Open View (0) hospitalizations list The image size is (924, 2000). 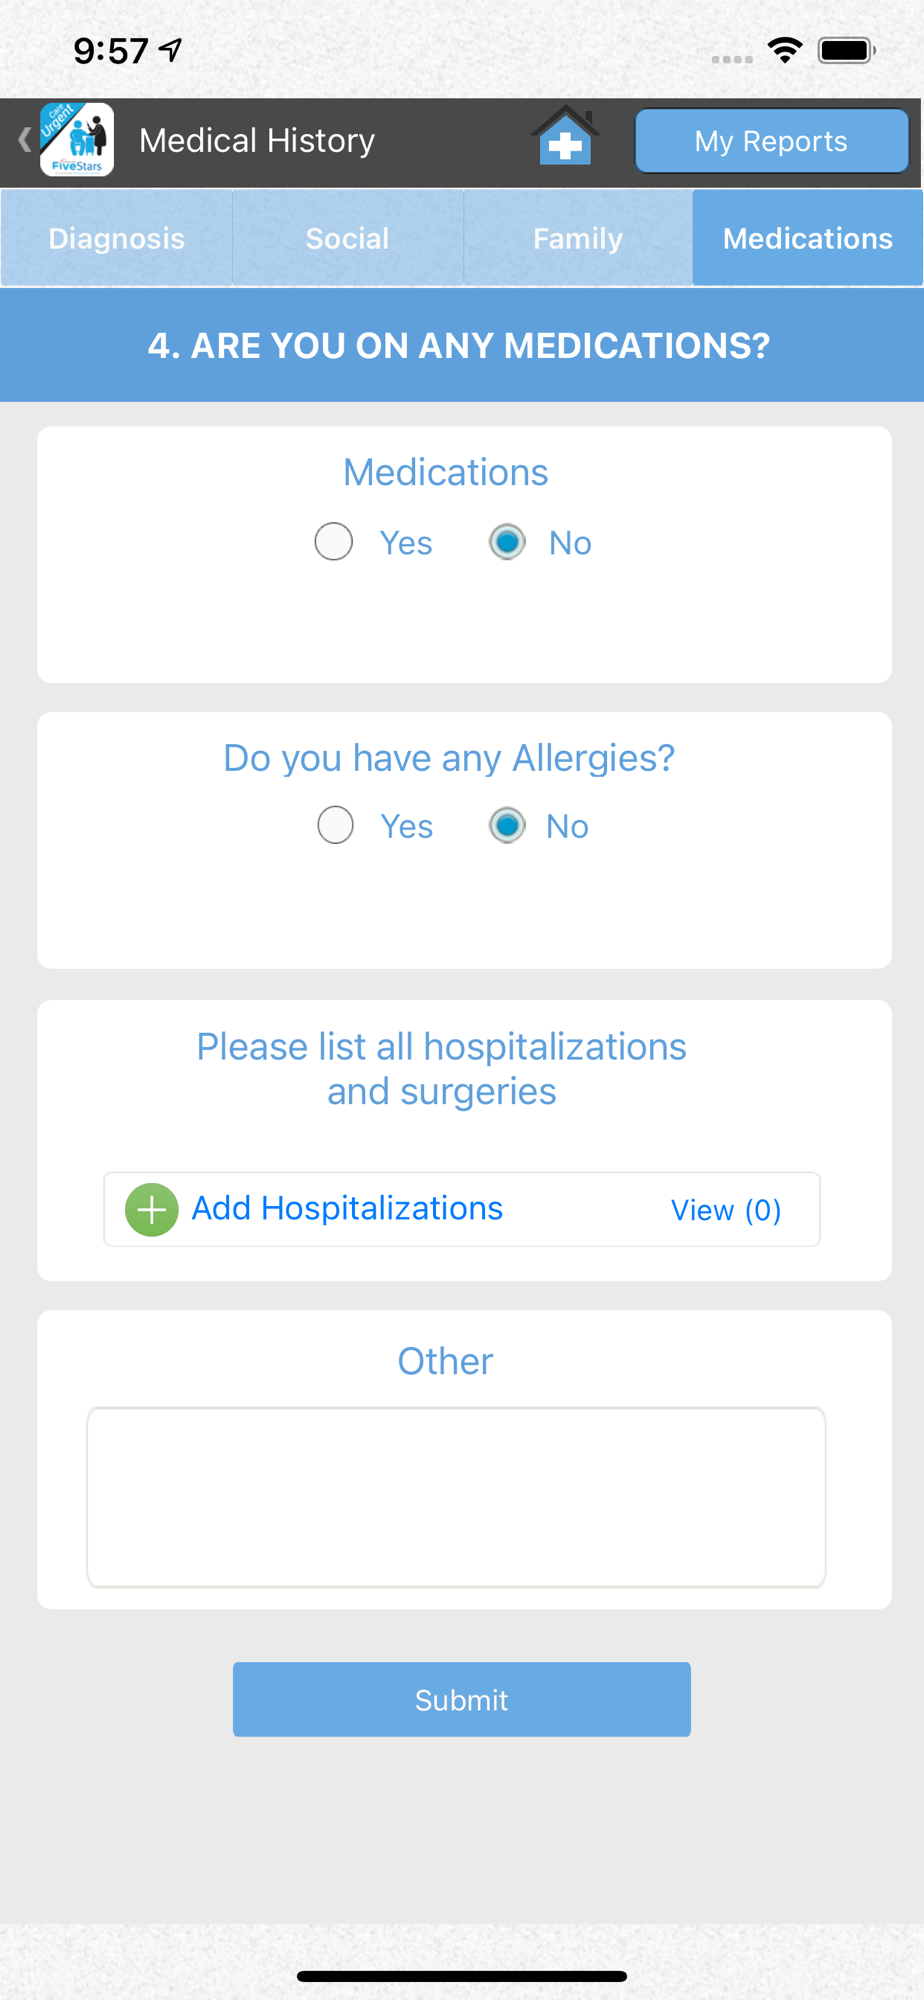[726, 1210]
